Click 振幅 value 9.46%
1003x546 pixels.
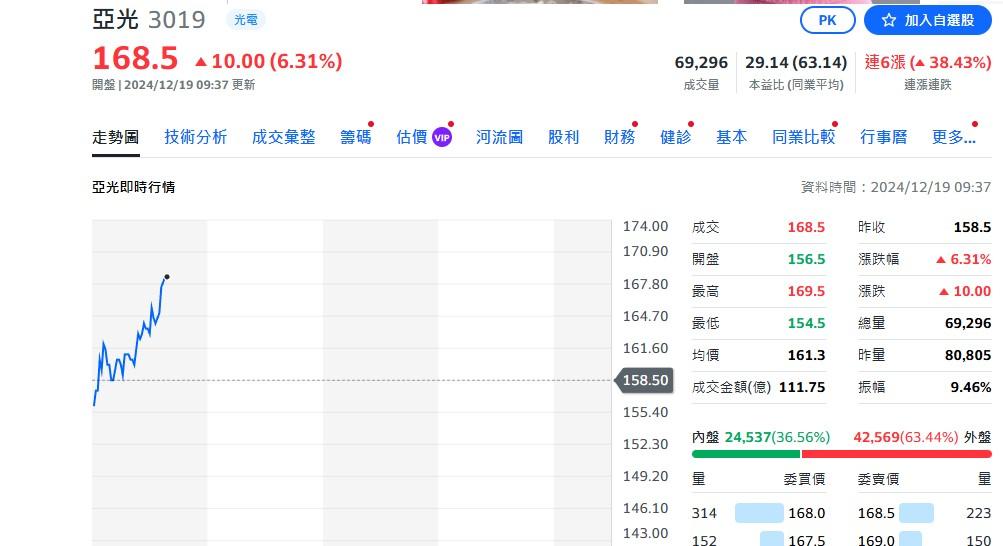tap(970, 387)
